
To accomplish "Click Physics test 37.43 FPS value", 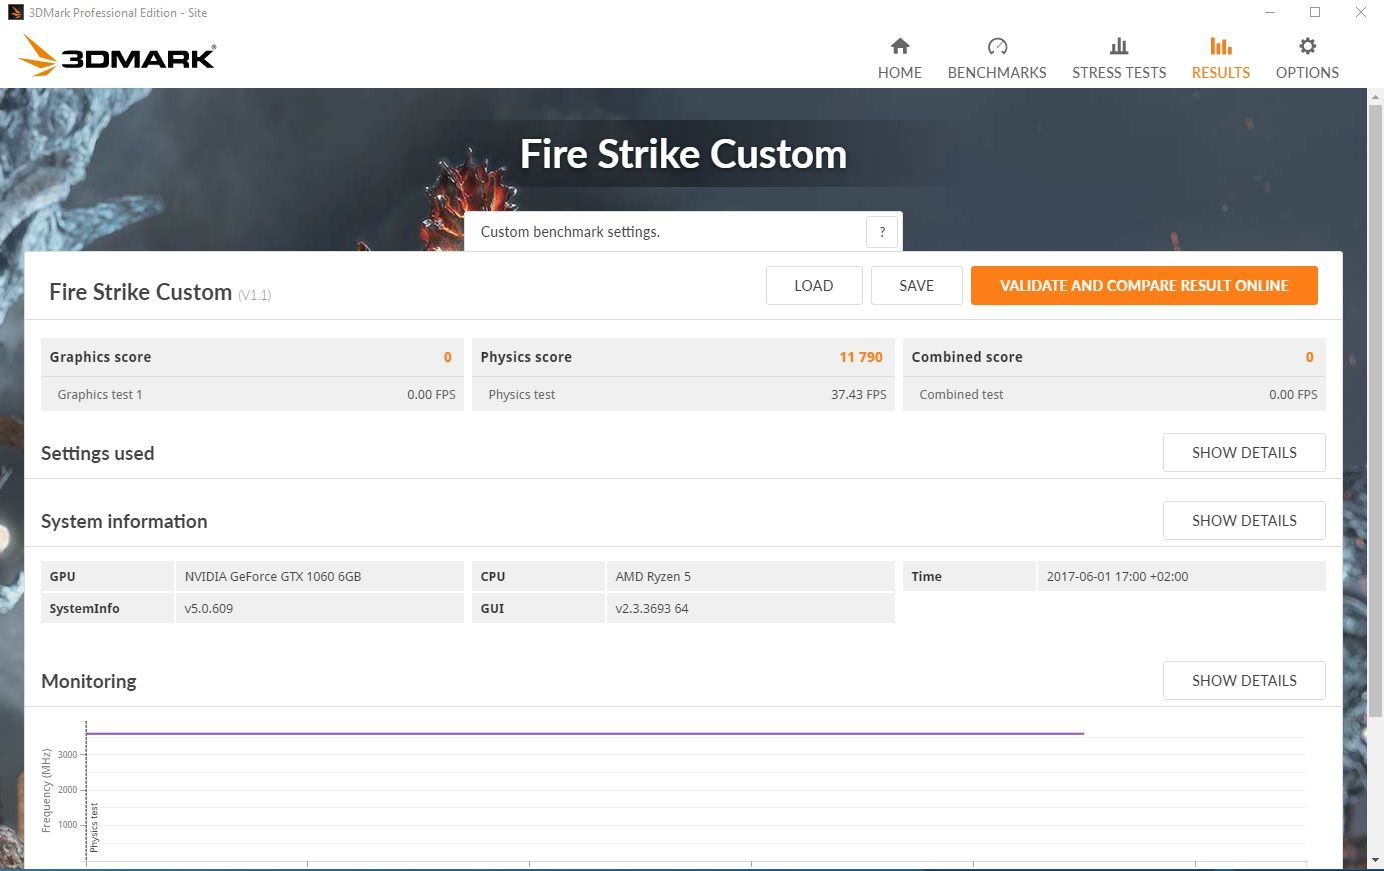I will (859, 395).
